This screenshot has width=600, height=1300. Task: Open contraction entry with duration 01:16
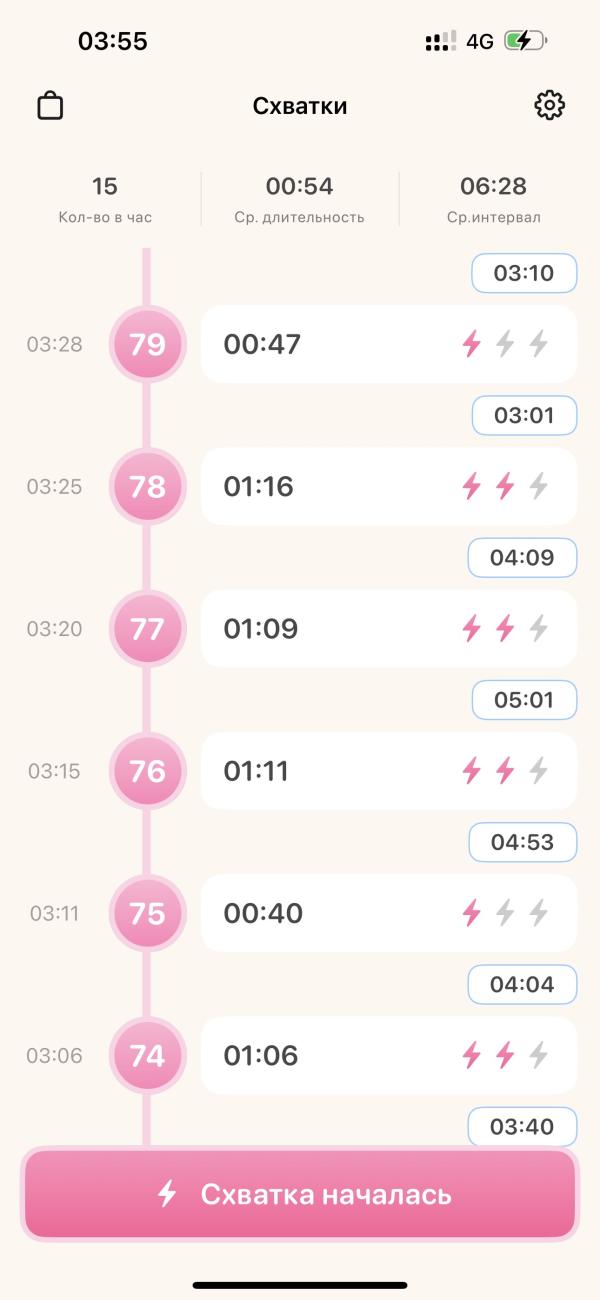(x=320, y=487)
